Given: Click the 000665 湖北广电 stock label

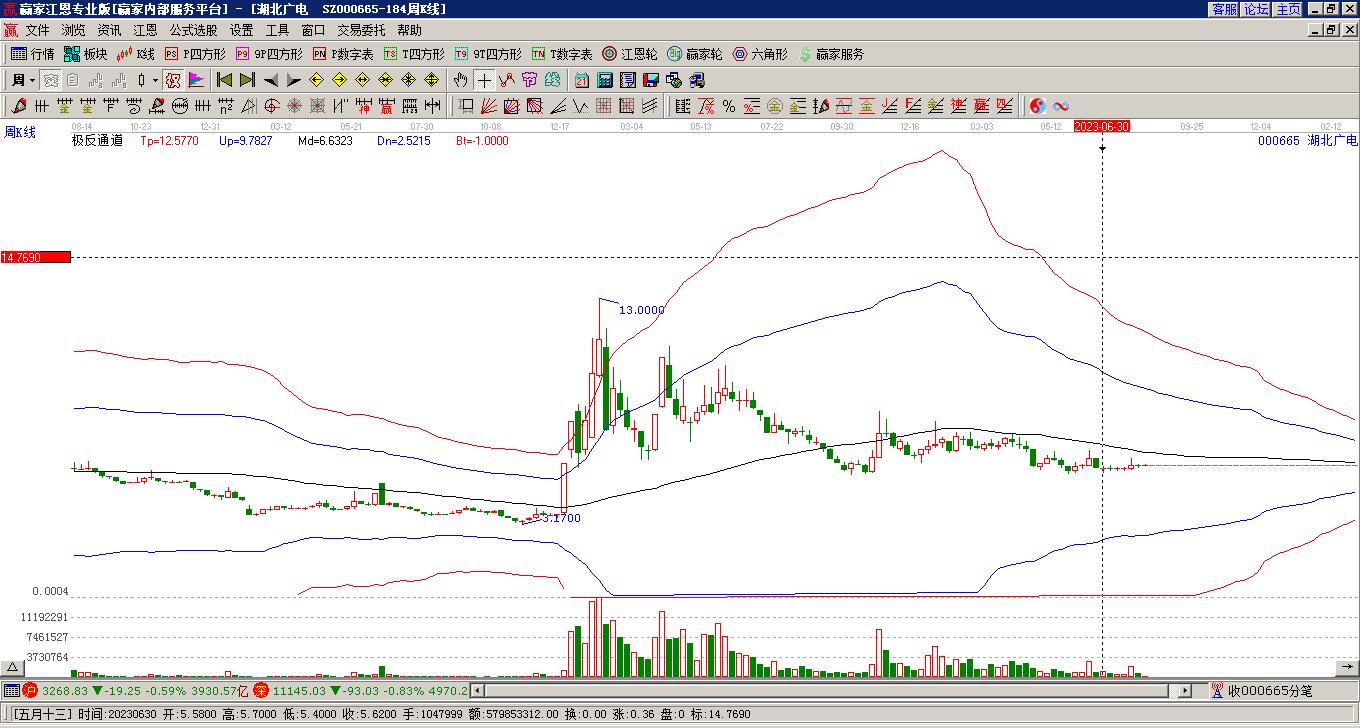Looking at the screenshot, I should [1308, 141].
